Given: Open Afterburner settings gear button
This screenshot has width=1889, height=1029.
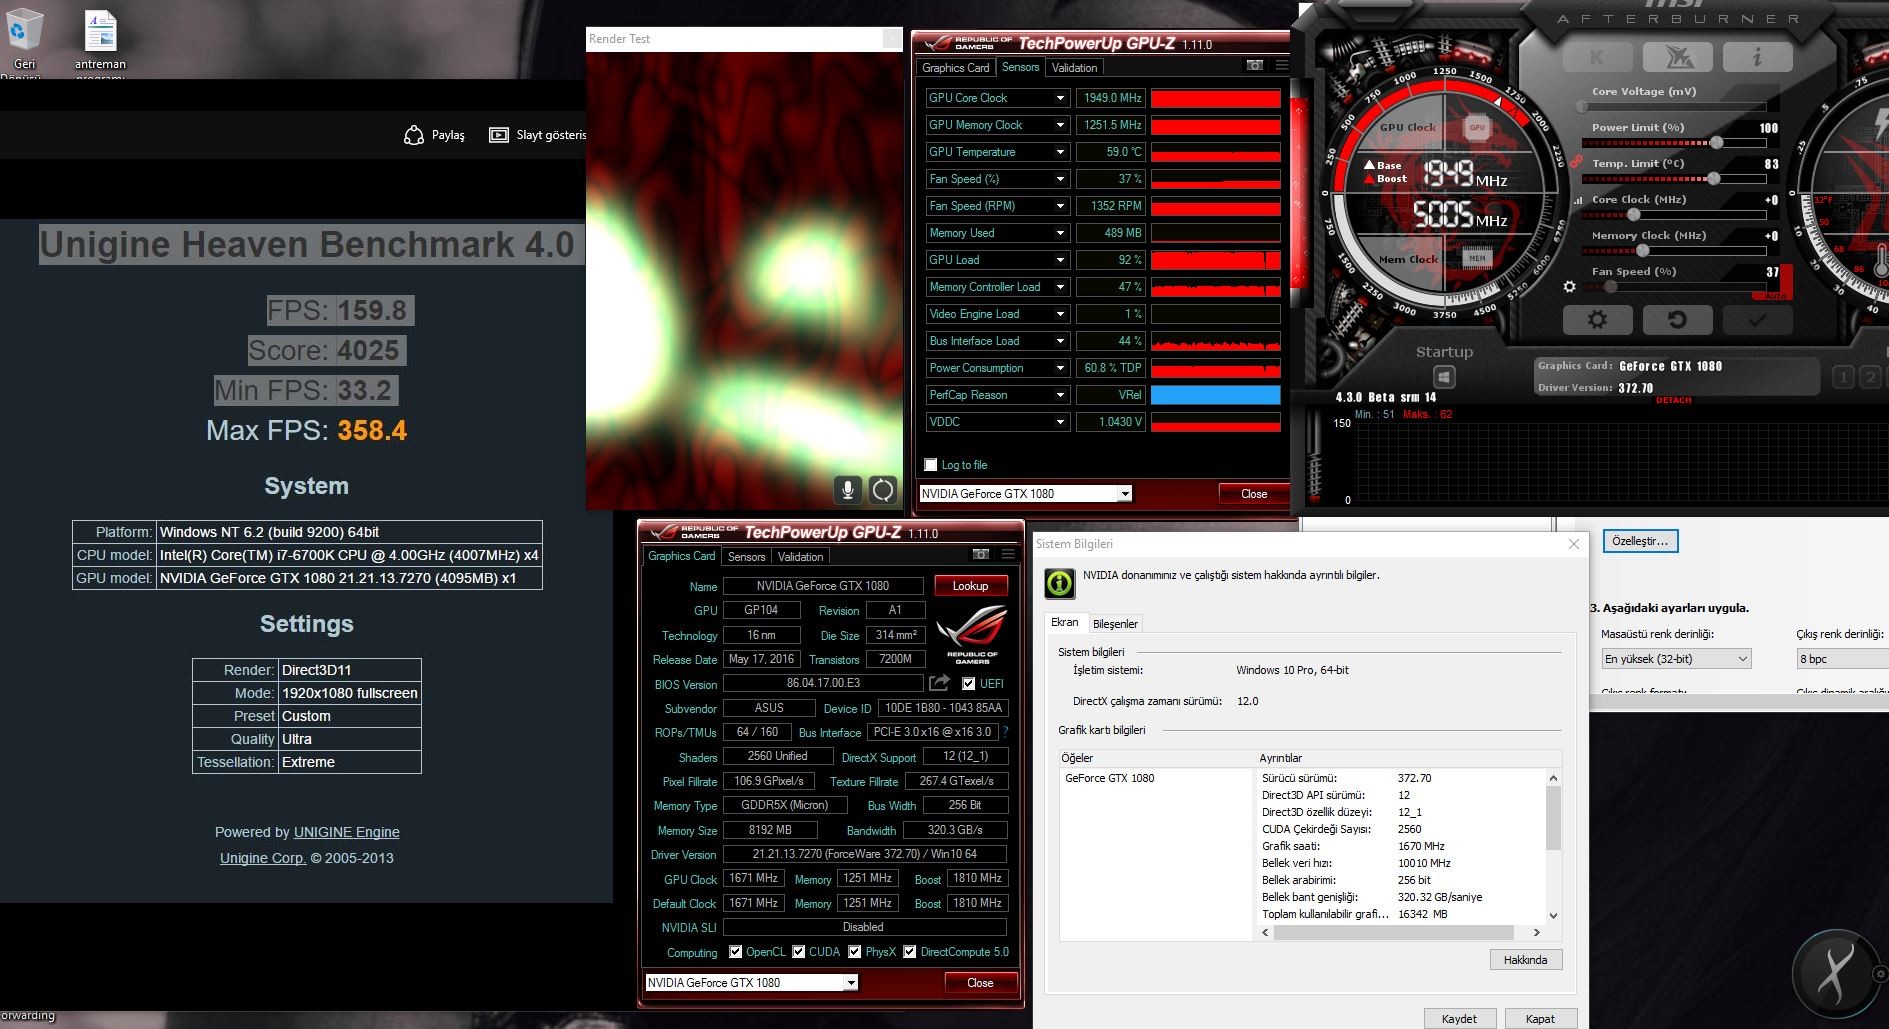Looking at the screenshot, I should pyautogui.click(x=1597, y=320).
